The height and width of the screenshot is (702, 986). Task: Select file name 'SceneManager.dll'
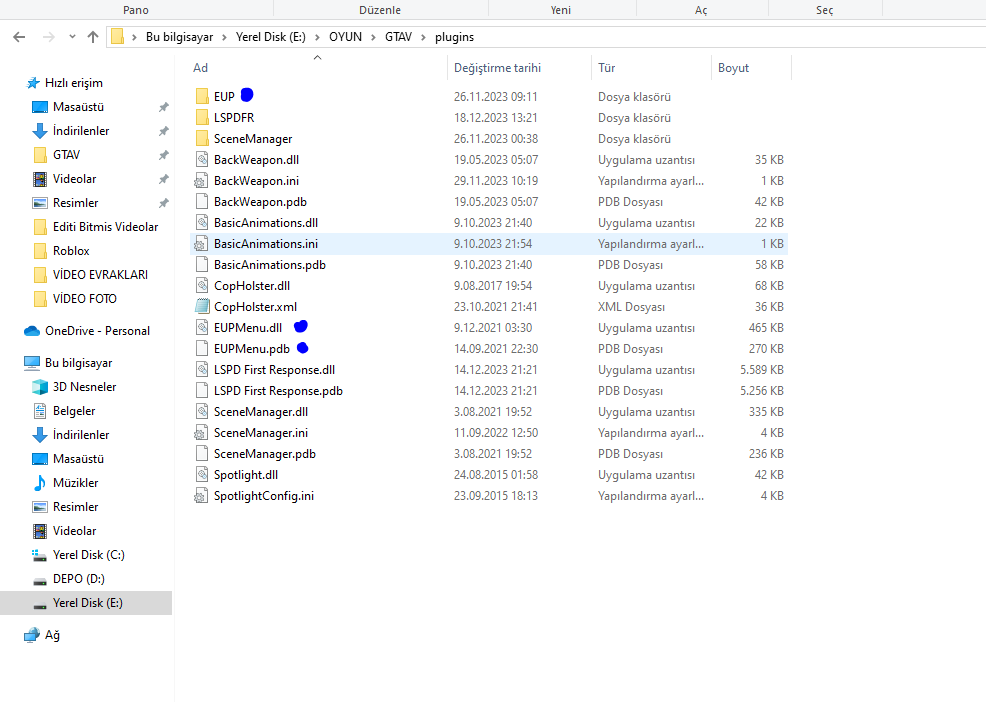261,412
